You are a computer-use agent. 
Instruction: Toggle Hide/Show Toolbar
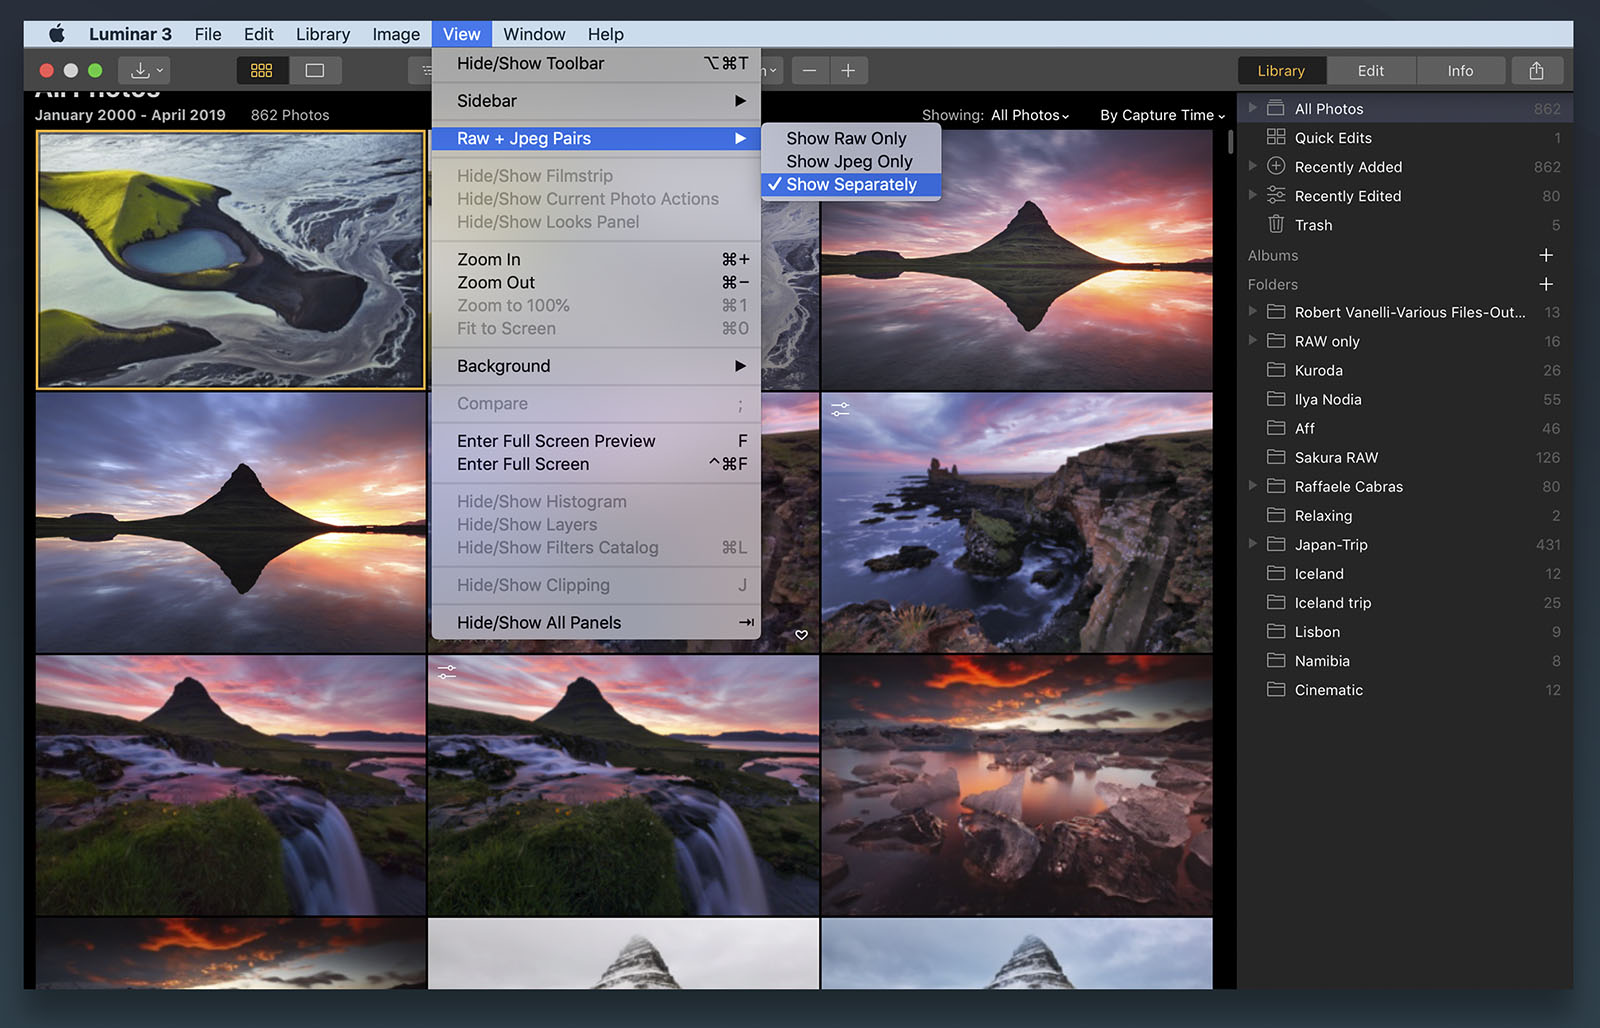pos(596,63)
